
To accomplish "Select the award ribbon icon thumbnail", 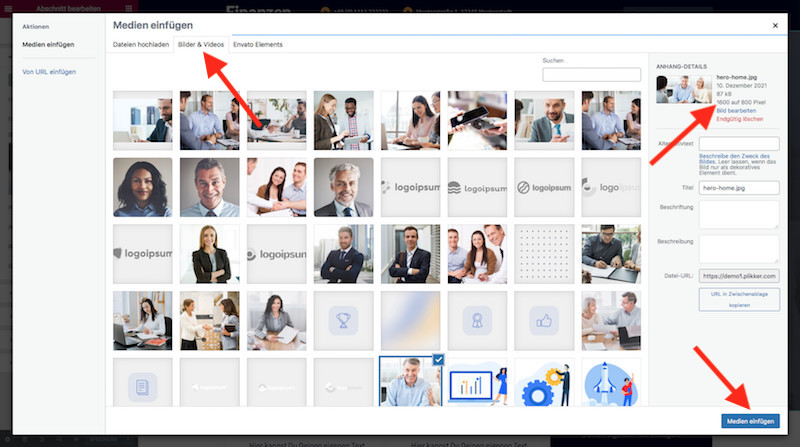I will 477,320.
